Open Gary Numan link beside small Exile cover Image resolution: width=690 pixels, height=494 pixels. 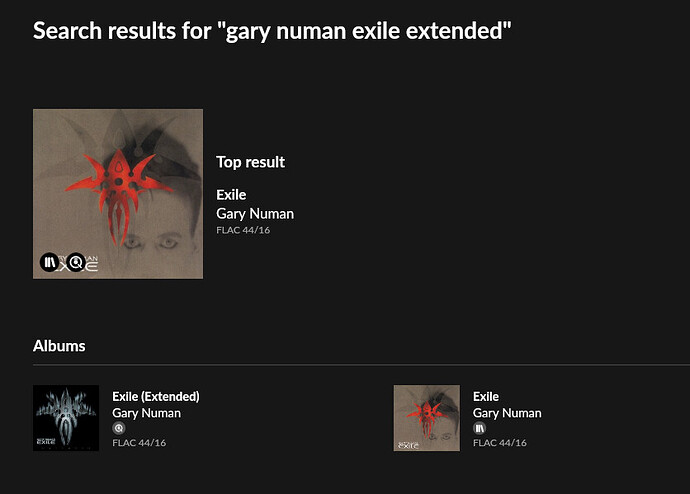click(x=507, y=413)
